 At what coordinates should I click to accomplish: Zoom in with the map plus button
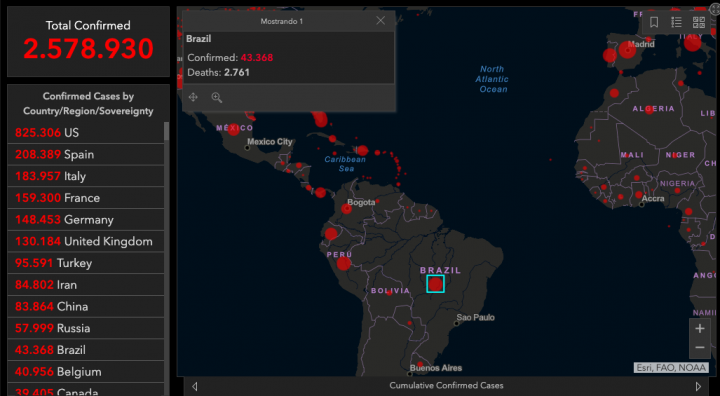[700, 328]
